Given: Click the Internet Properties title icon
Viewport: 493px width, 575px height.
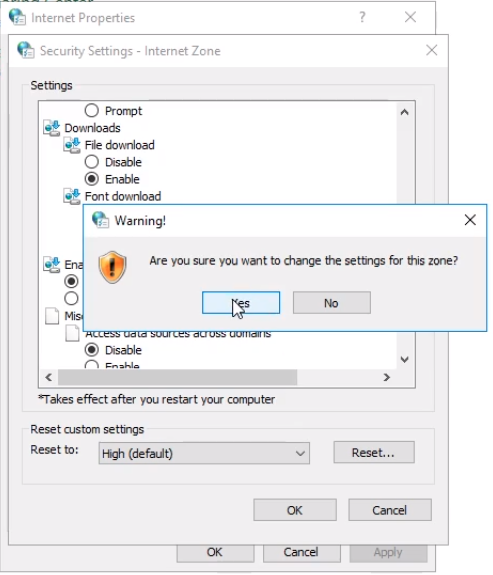Looking at the screenshot, I should (17, 17).
